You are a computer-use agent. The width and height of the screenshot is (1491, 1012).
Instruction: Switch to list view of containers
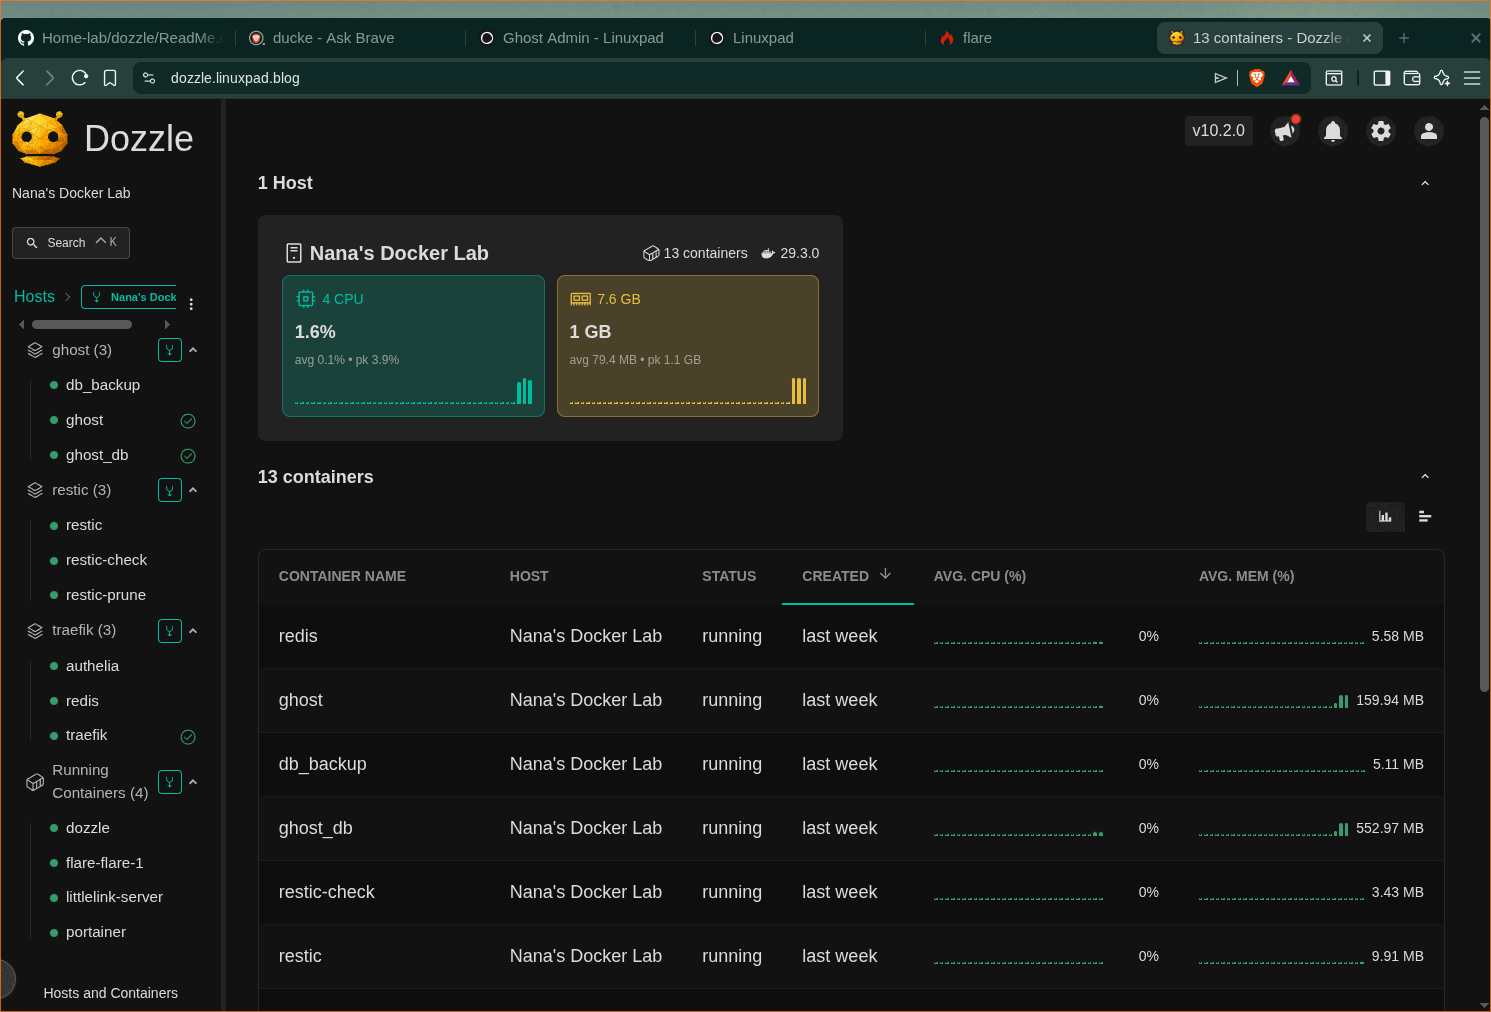(x=1425, y=517)
